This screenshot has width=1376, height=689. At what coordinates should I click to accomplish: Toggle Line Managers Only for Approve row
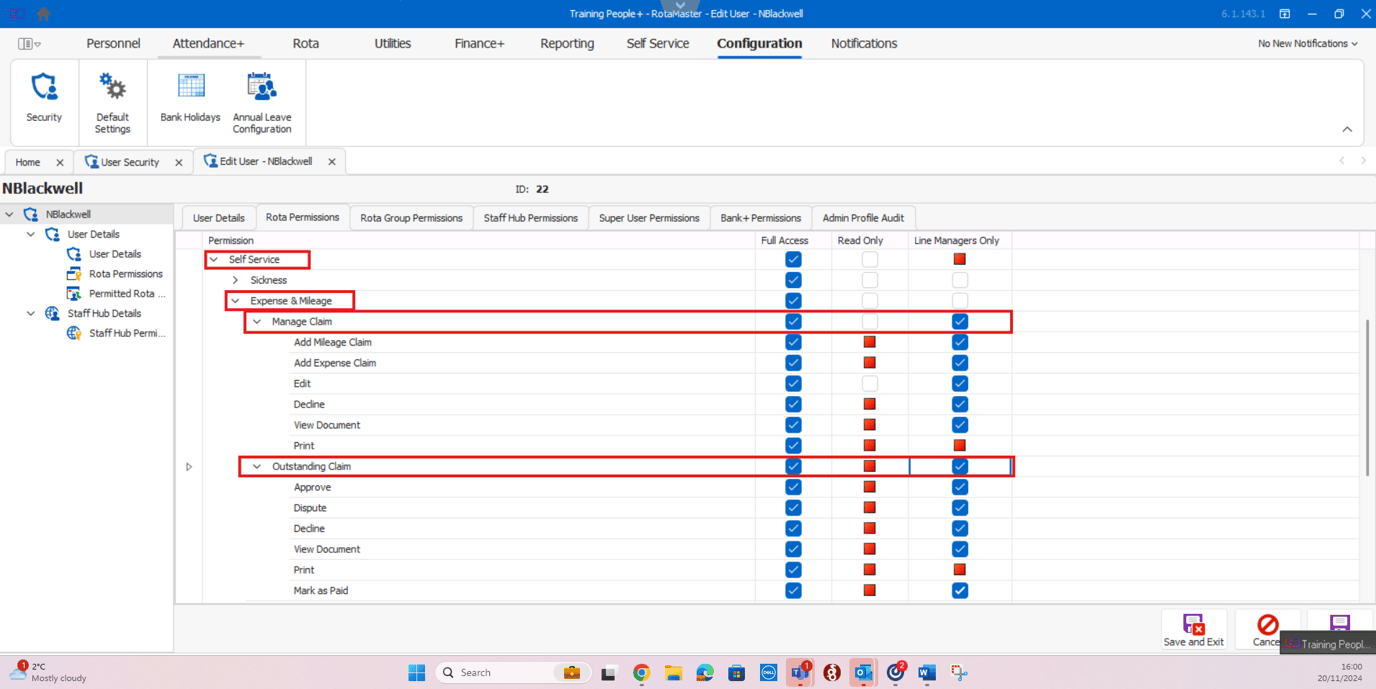(960, 487)
